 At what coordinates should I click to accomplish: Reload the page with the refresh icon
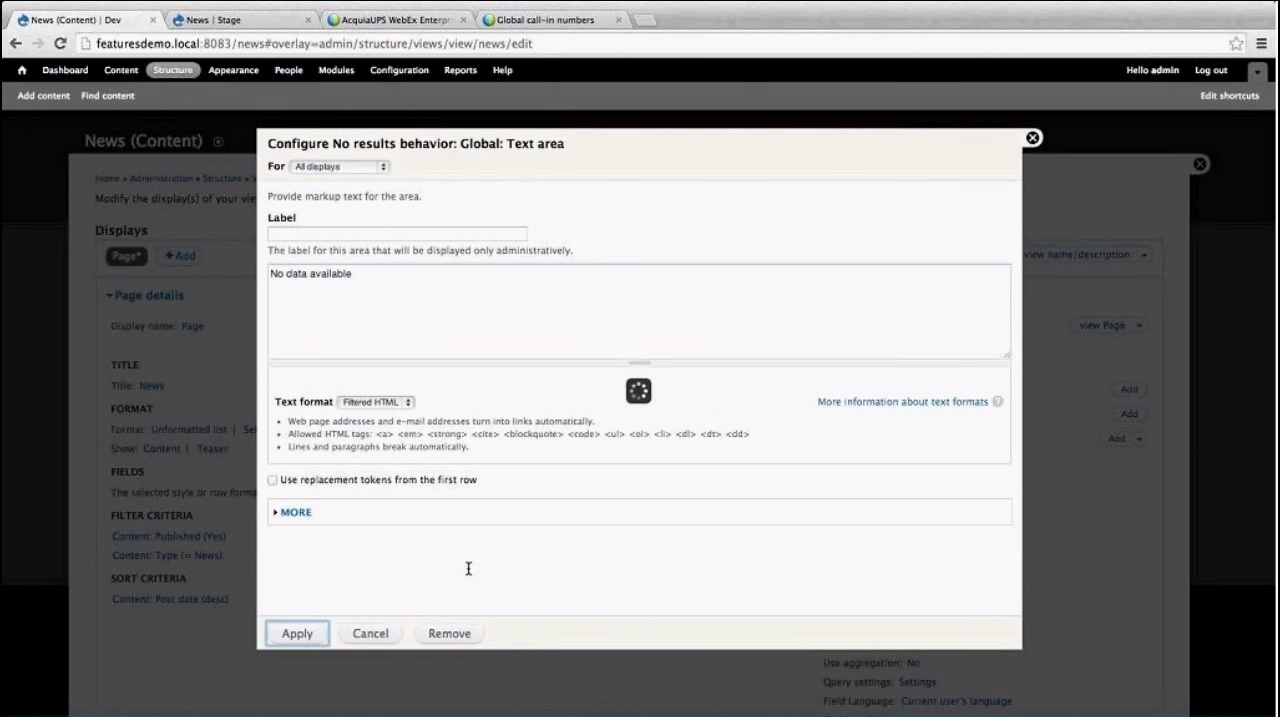coord(60,43)
